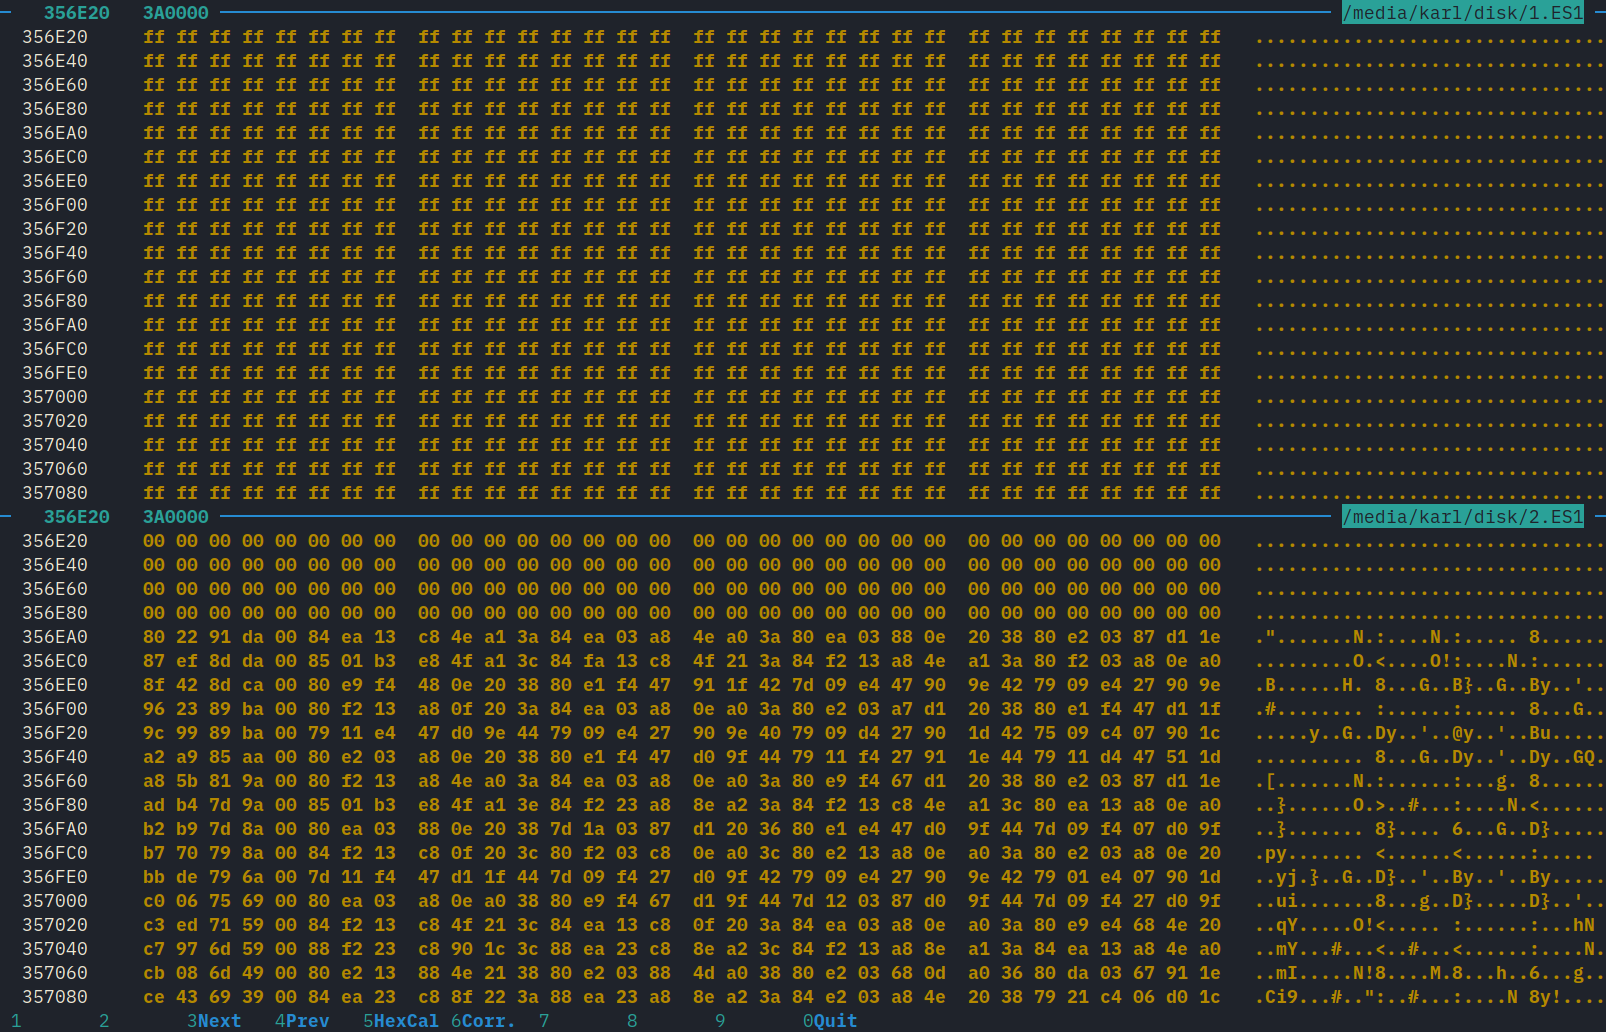1606x1032 pixels.
Task: Click ASCII text "..yj.}..G..D}" in row 356FE0
Action: [x=1326, y=877]
